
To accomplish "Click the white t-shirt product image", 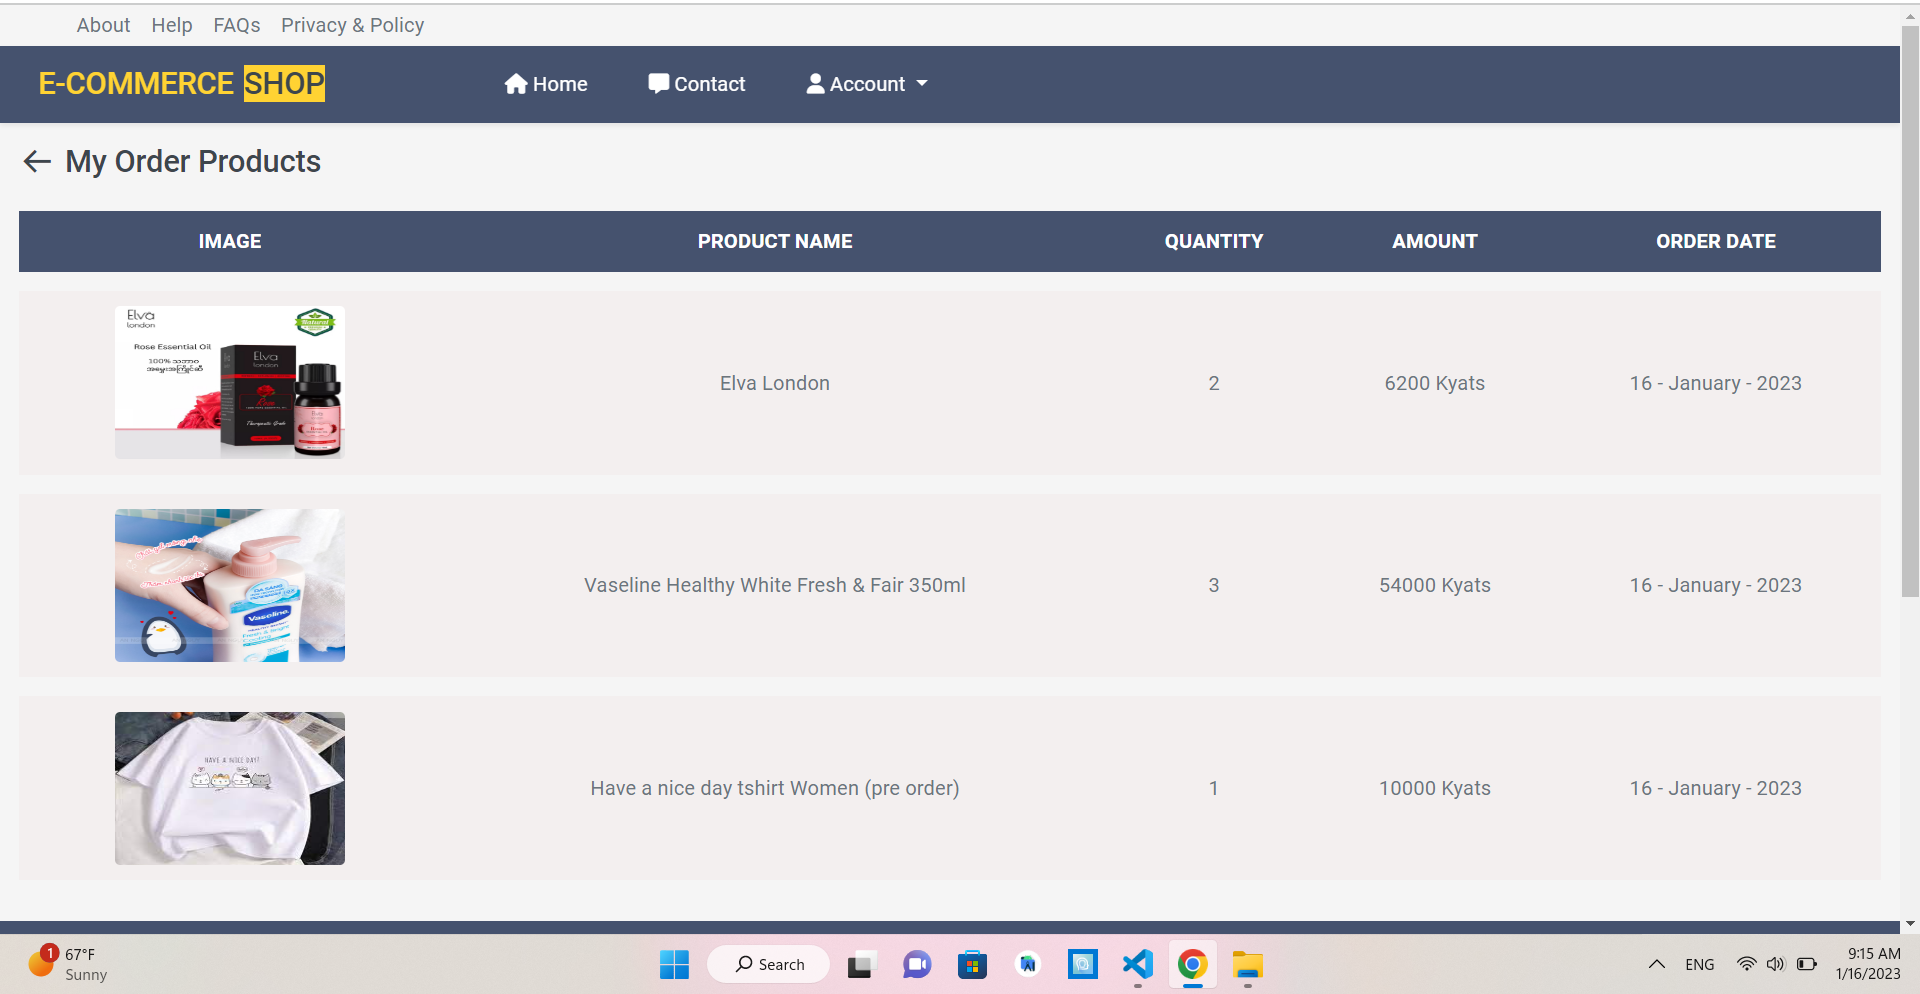I will click(230, 788).
